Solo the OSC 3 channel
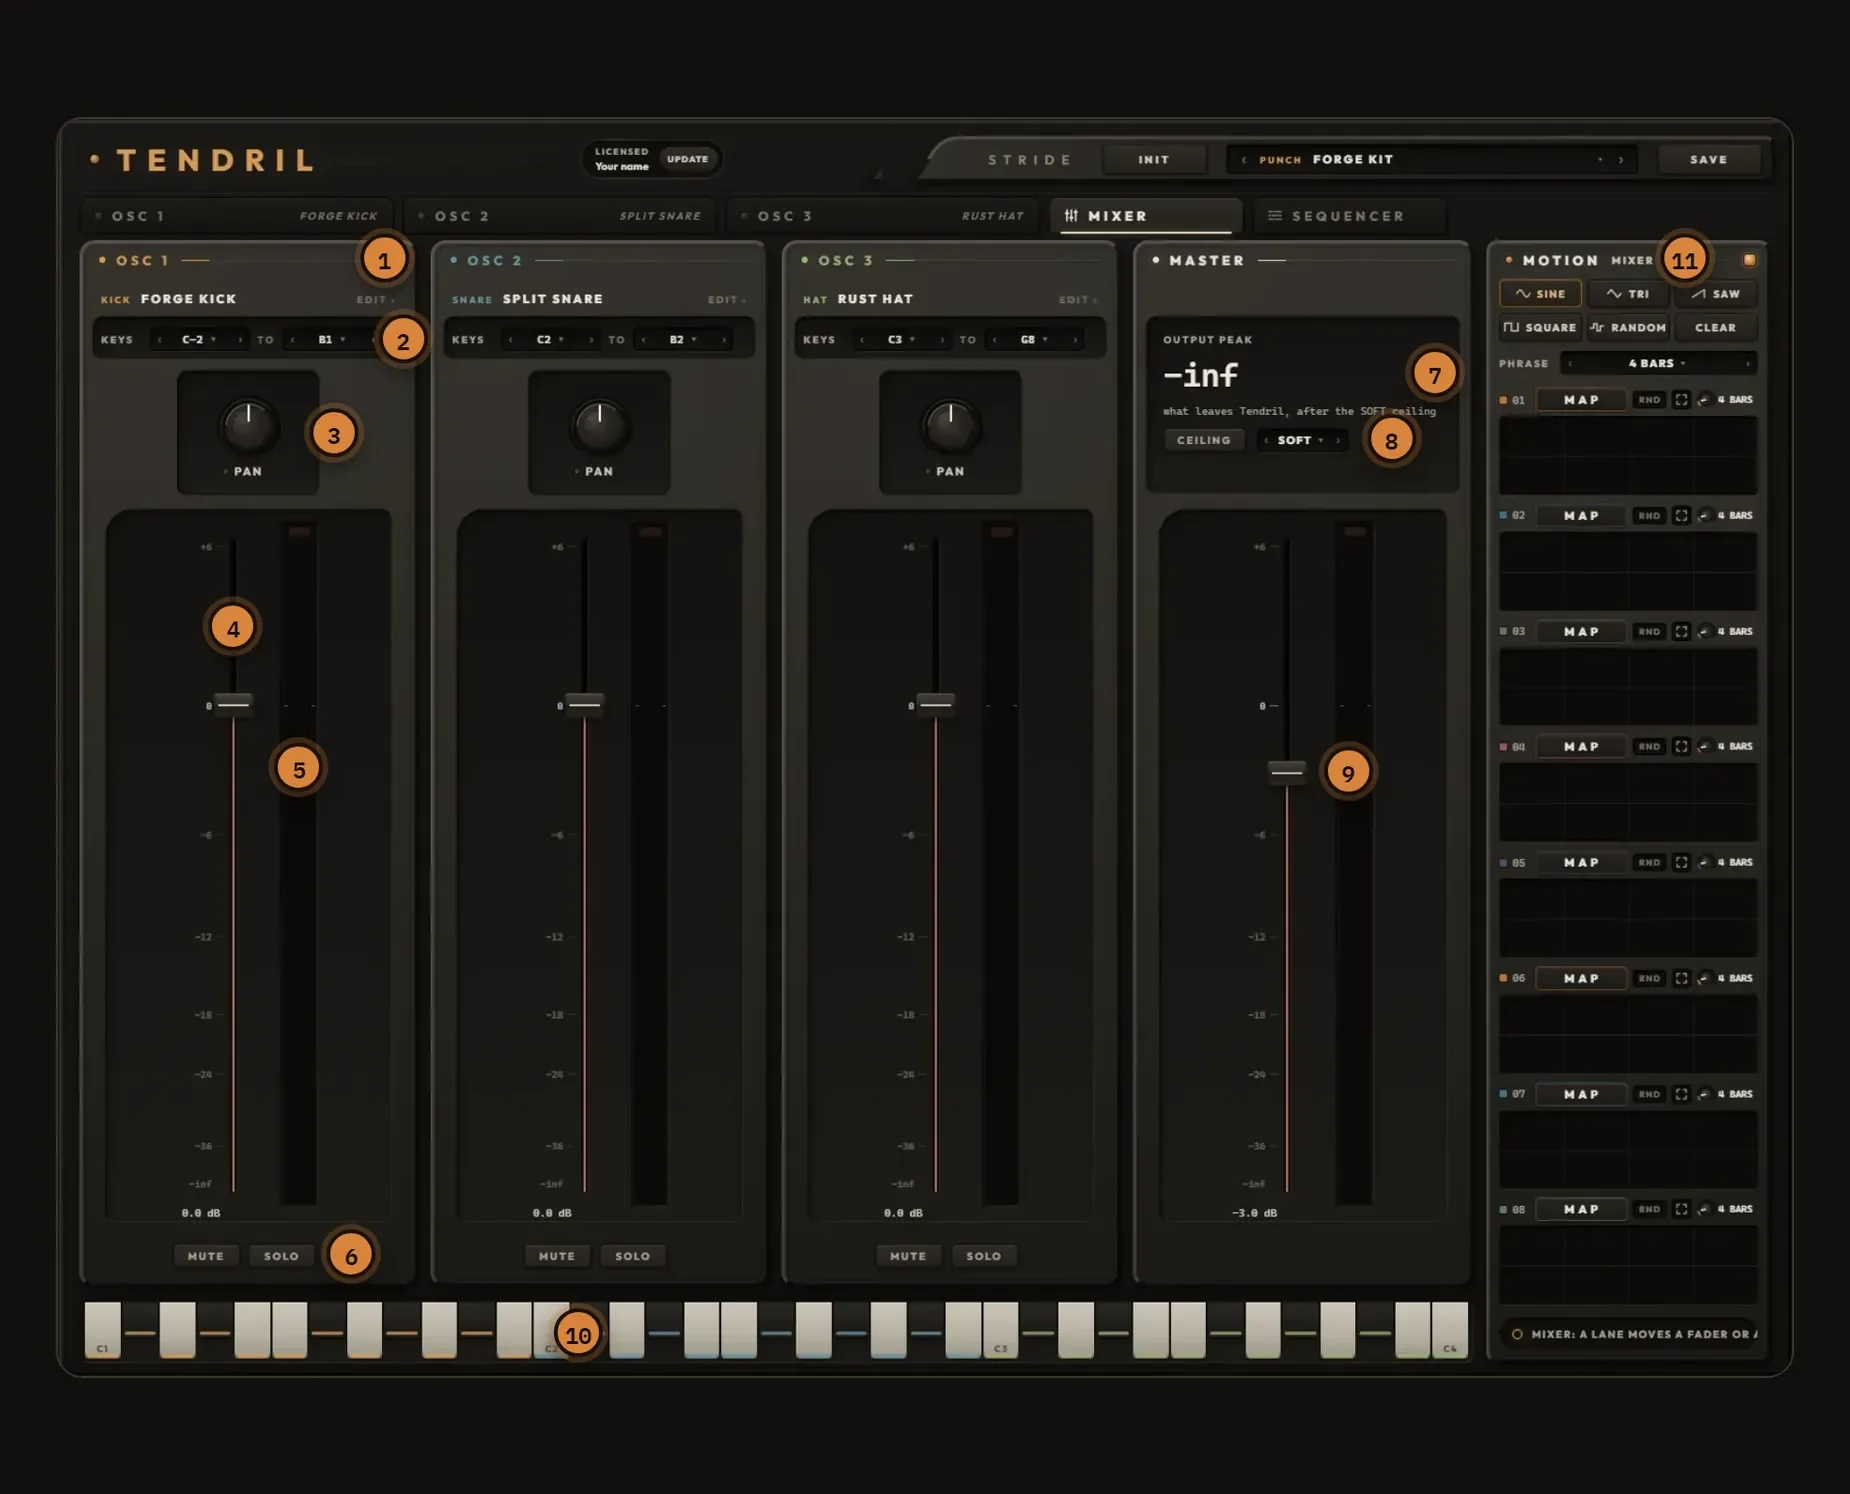The height and width of the screenshot is (1494, 1850). (x=983, y=1256)
